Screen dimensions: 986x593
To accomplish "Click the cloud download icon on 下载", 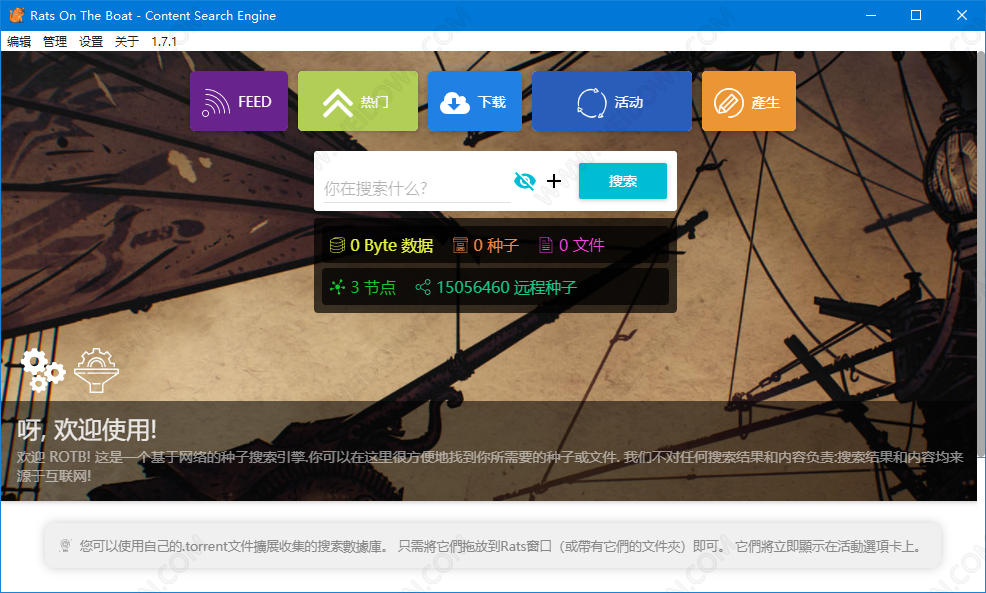I will click(455, 103).
